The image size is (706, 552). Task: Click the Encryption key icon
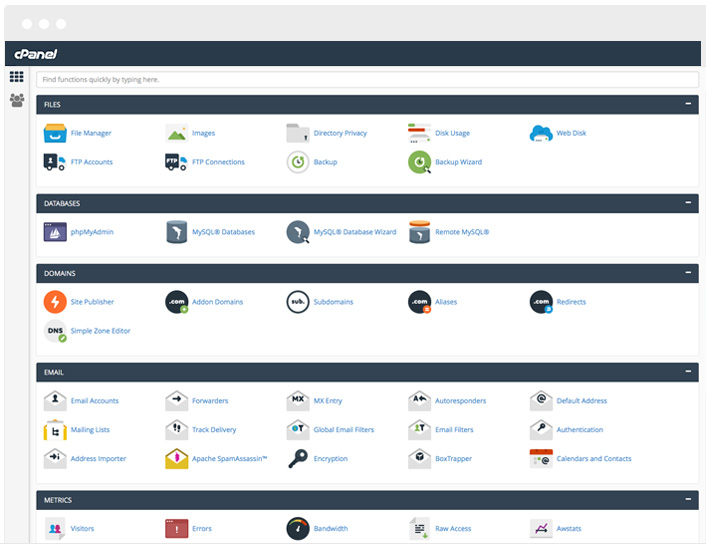point(297,458)
